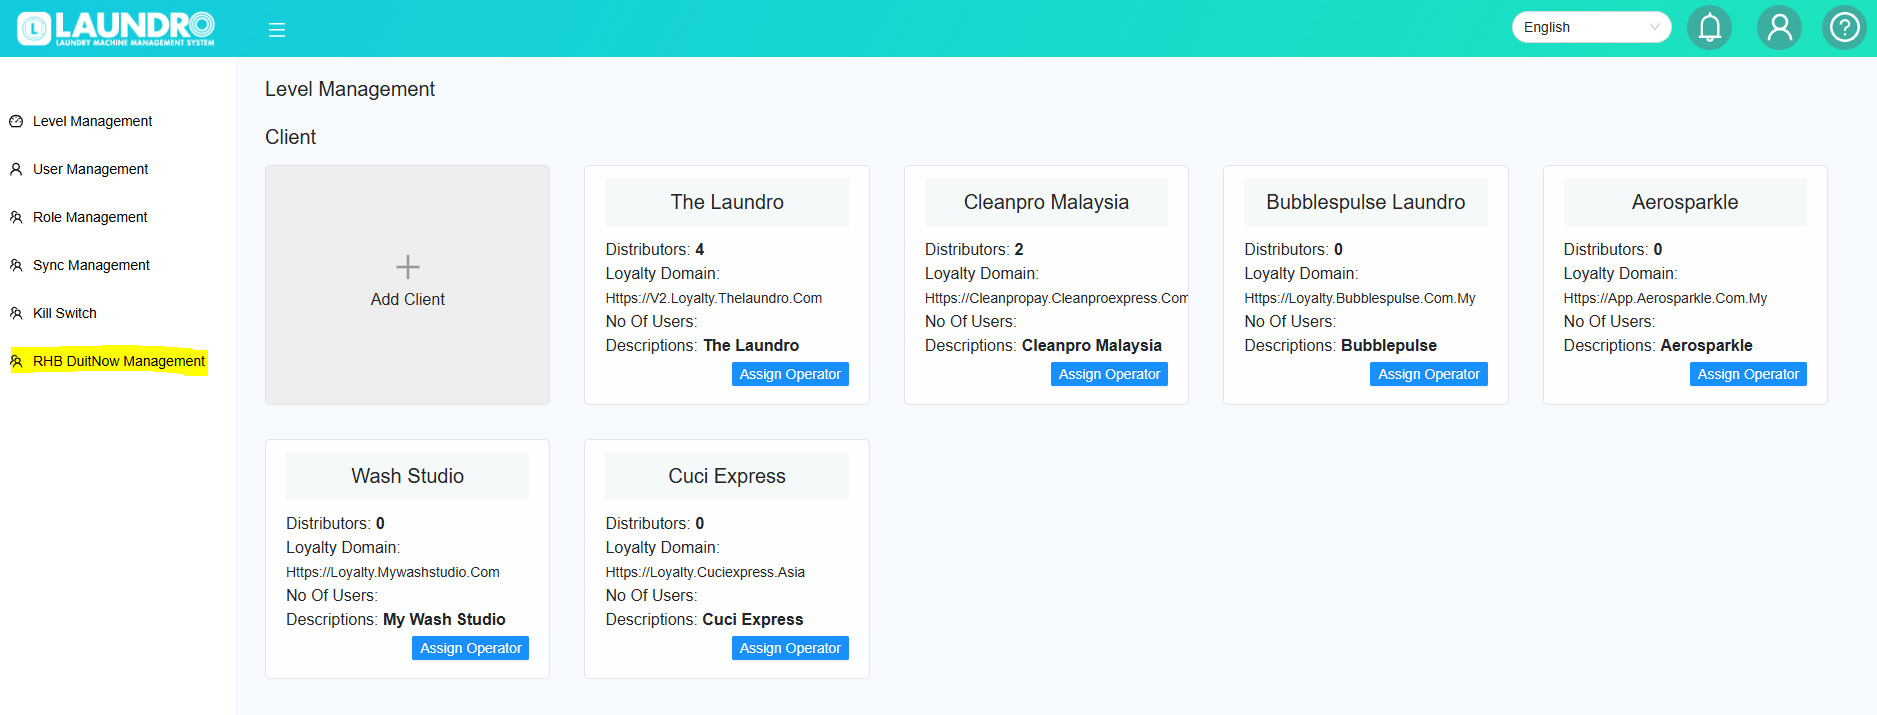Click Assign Operator for Bubblespulse Laundro

pyautogui.click(x=1428, y=374)
